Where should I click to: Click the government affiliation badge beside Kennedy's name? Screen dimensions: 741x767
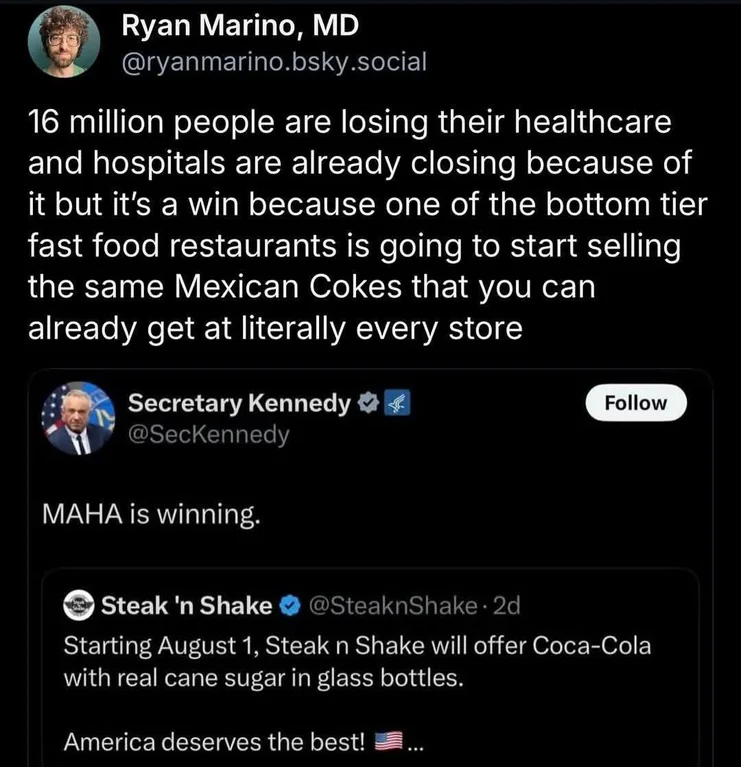(394, 404)
